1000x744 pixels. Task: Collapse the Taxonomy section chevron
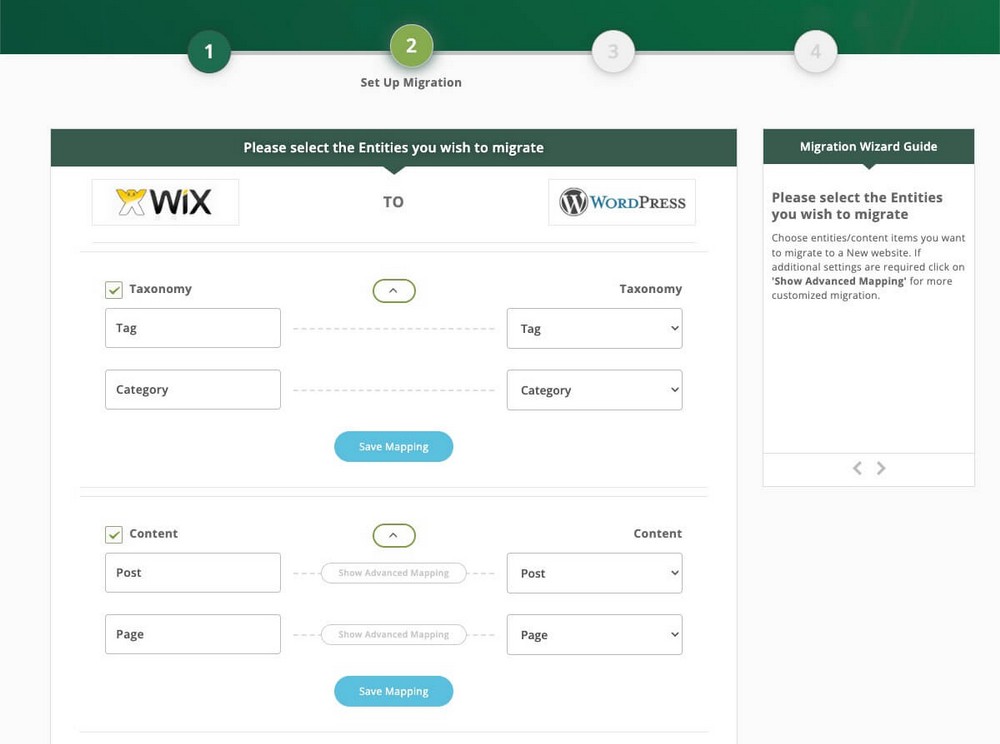point(393,291)
